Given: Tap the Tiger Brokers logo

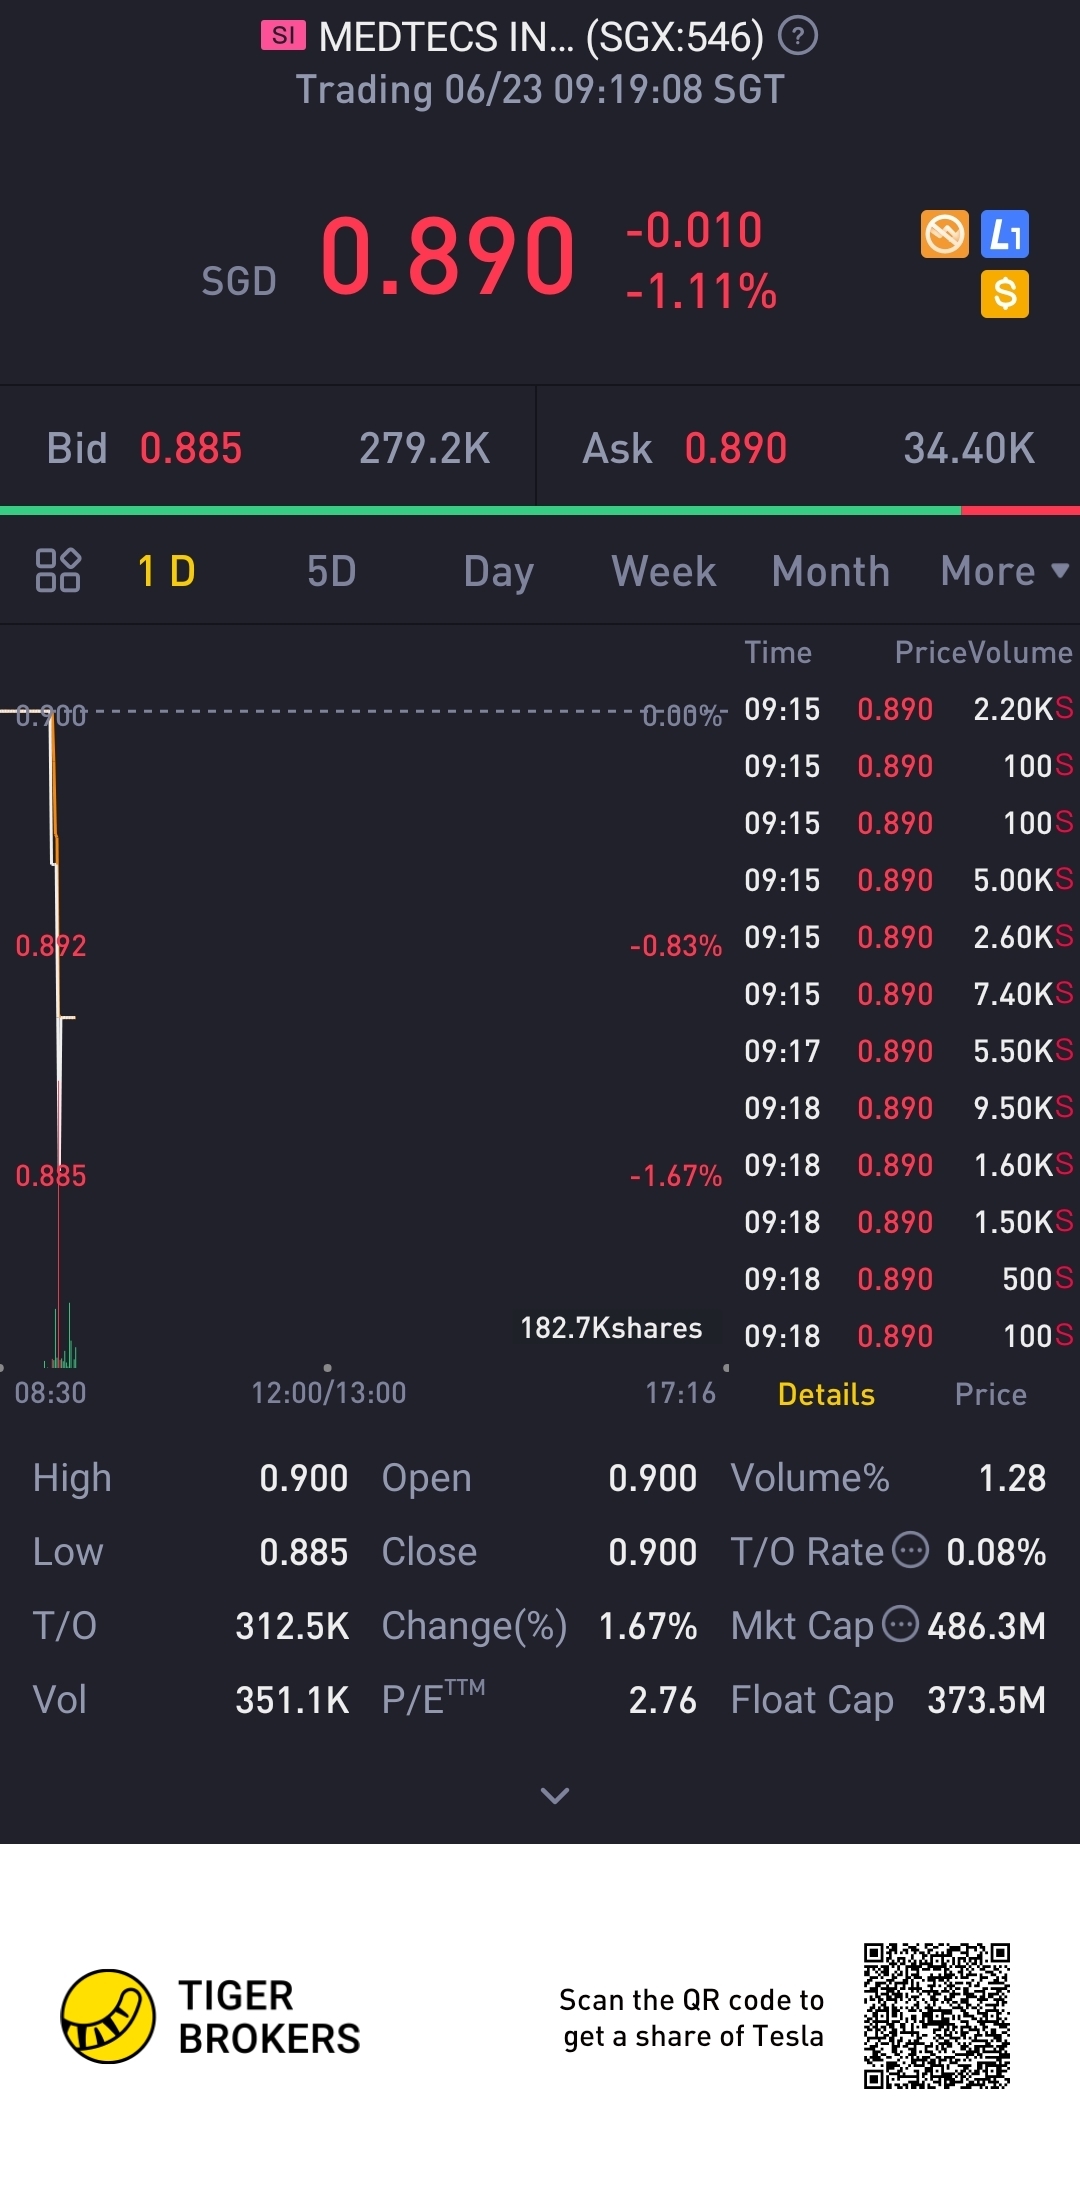Looking at the screenshot, I should (x=108, y=2016).
